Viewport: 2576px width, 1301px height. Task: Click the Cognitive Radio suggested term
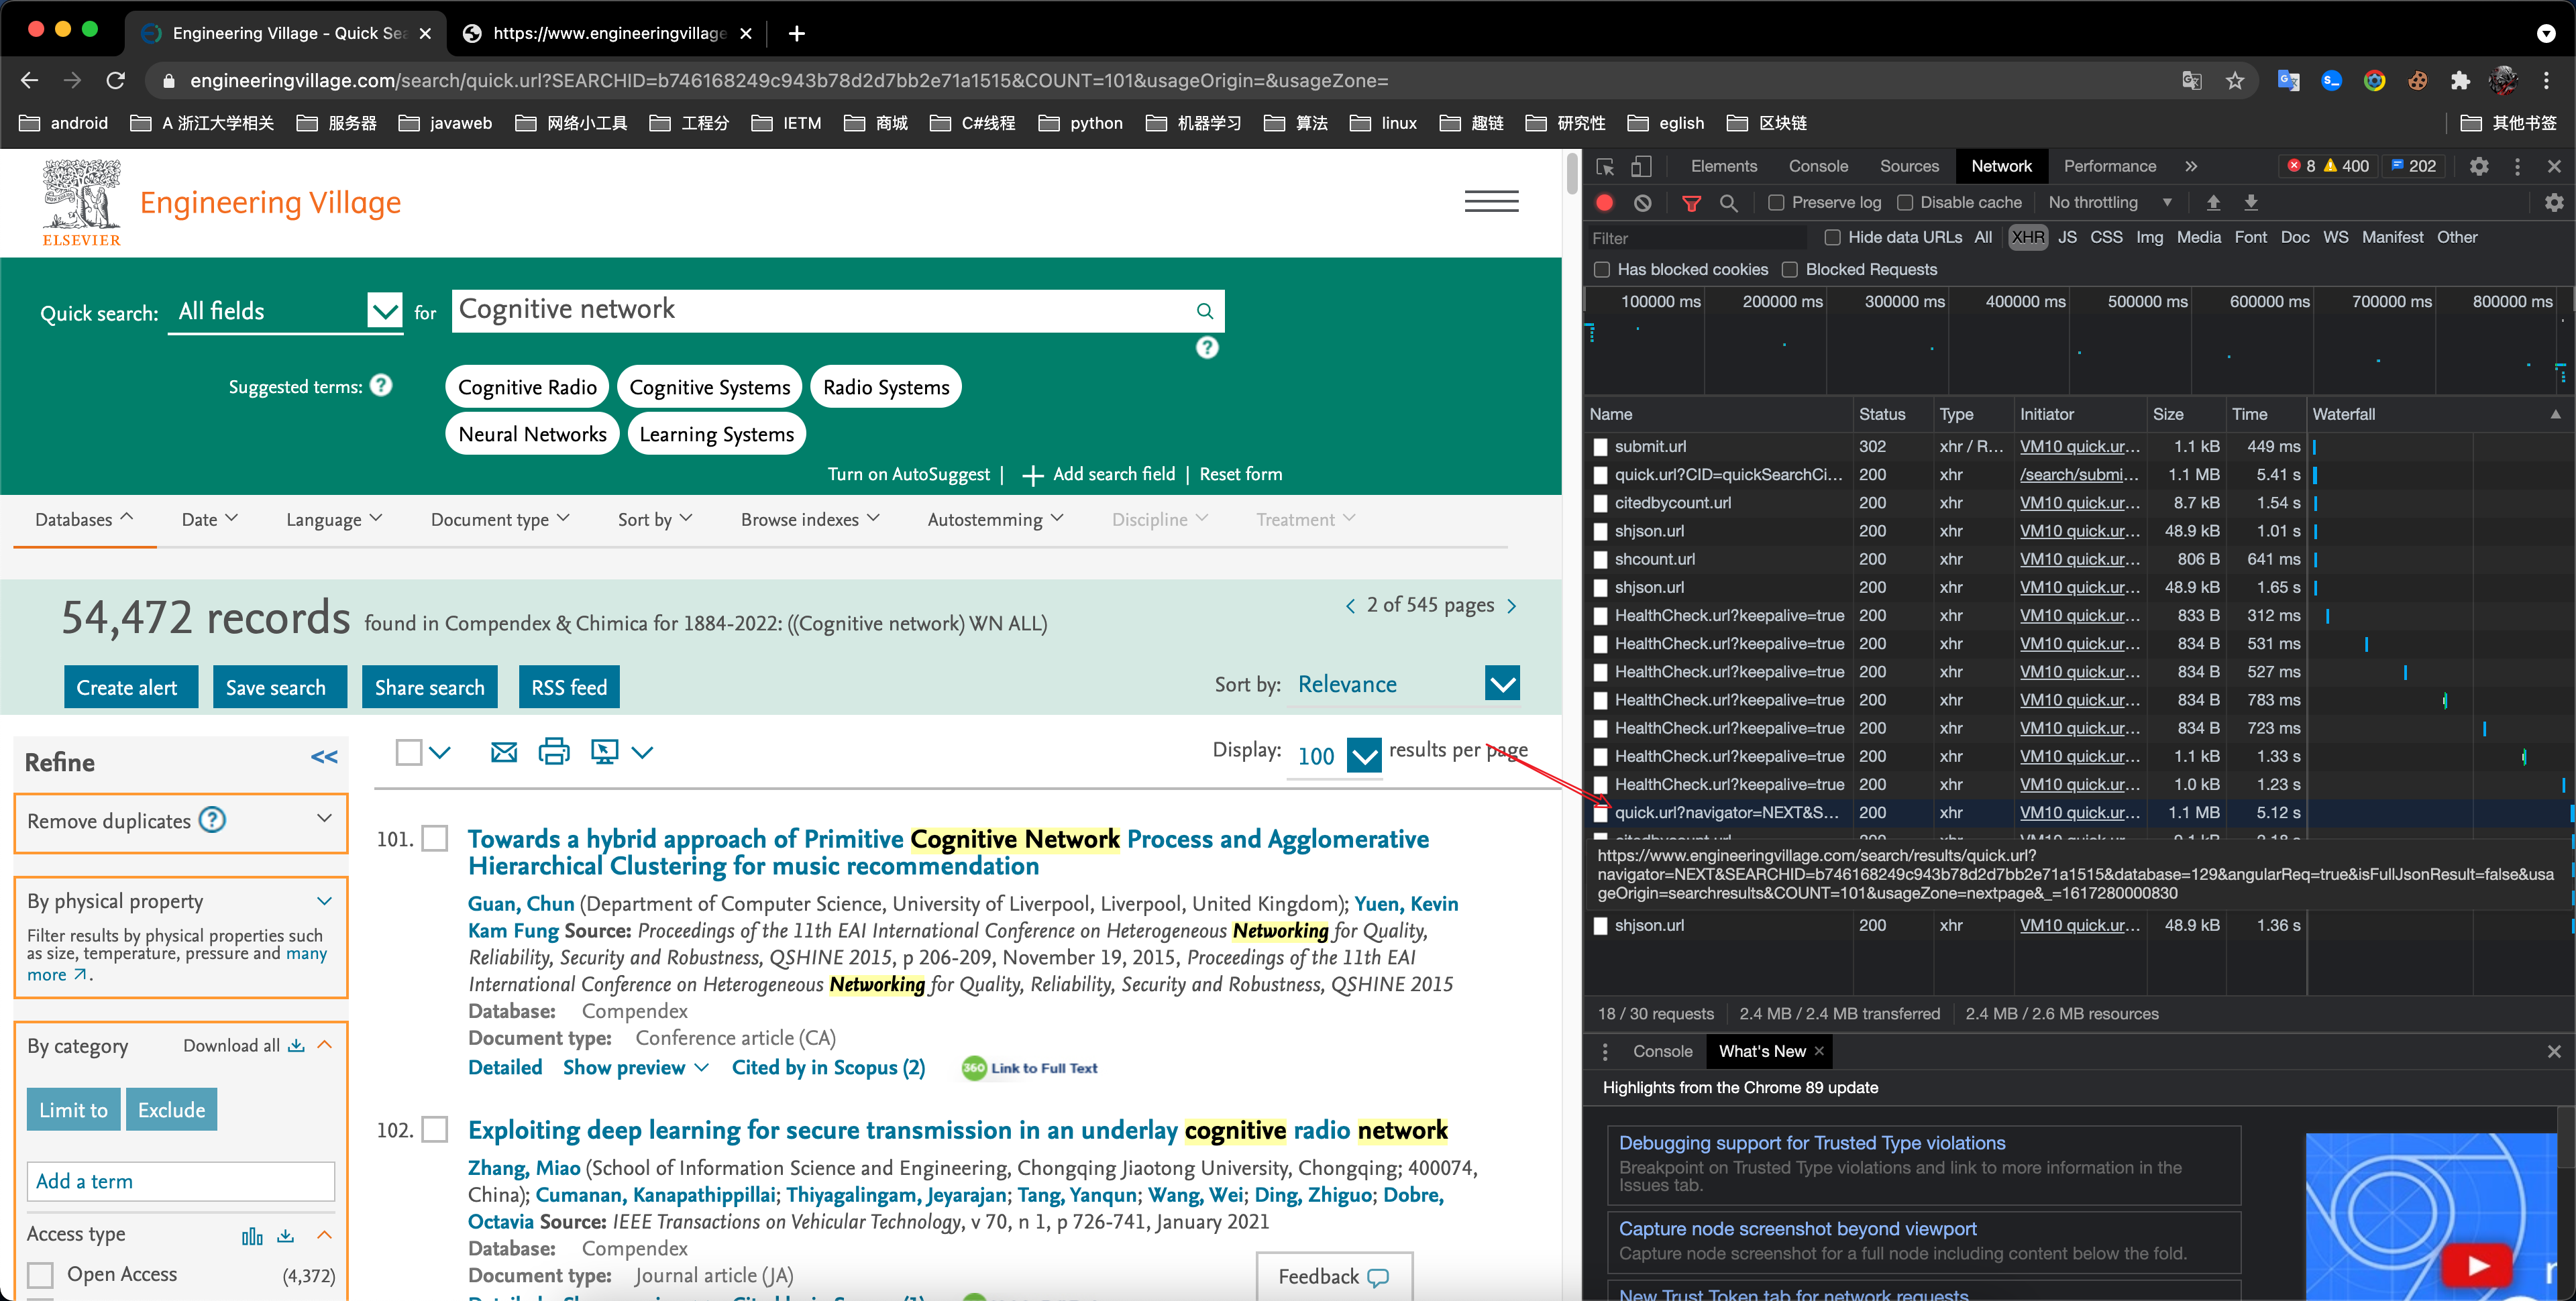(527, 388)
